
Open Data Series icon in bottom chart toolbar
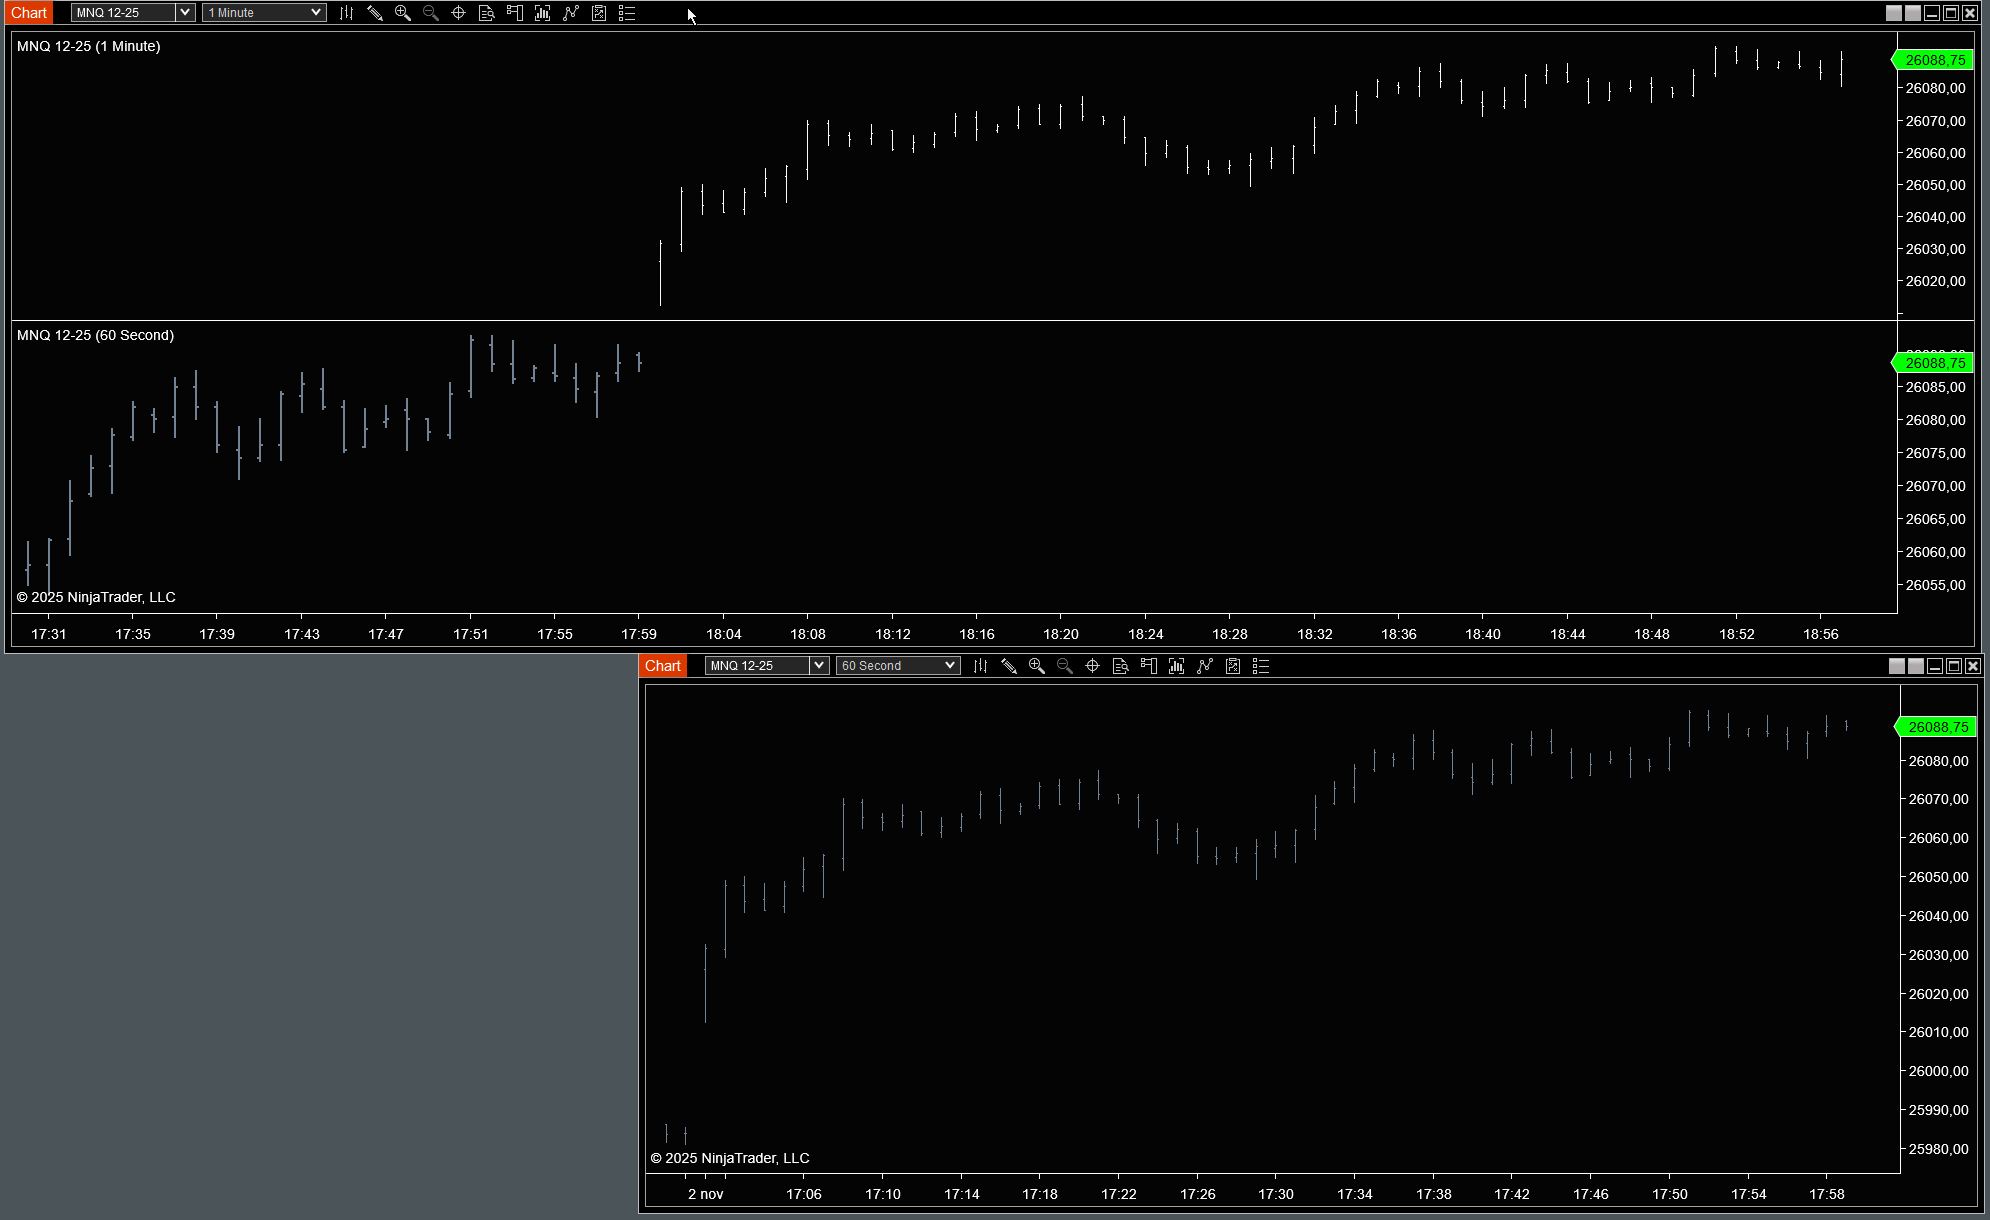[1177, 666]
